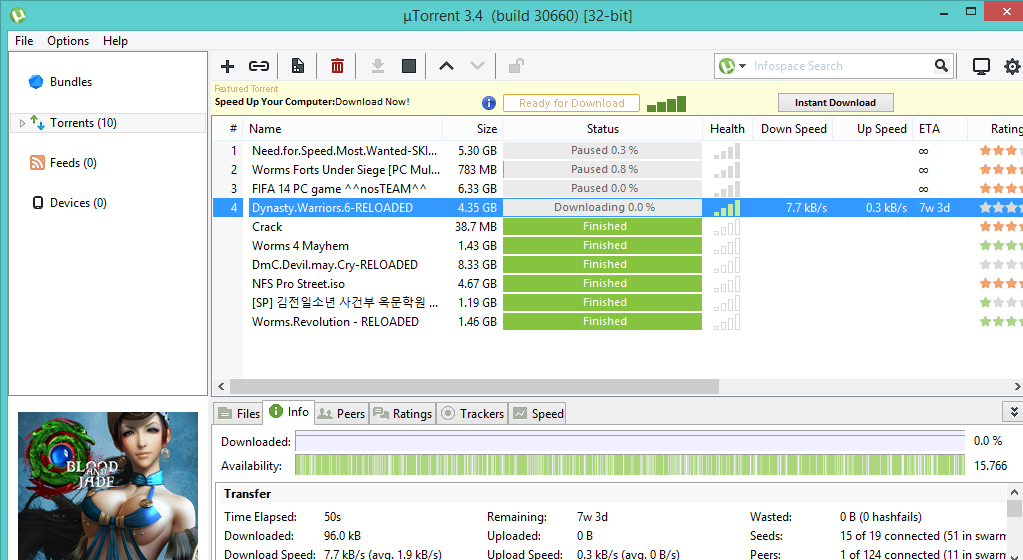Click the green signal bars in the featured banner

[666, 104]
